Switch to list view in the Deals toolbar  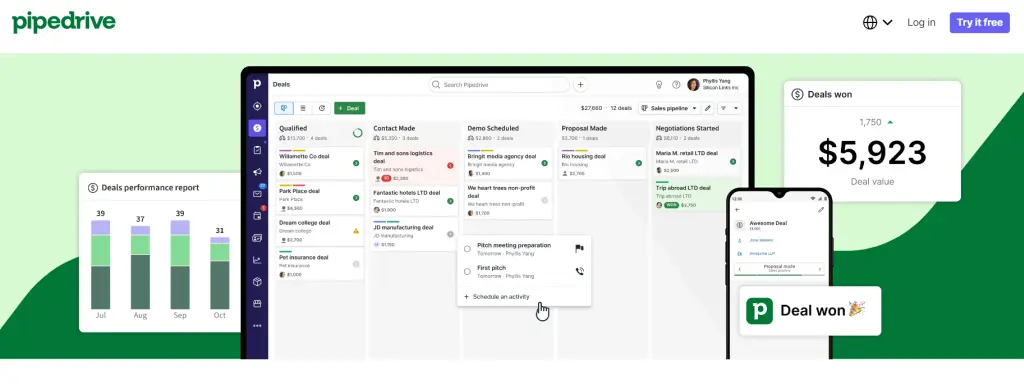point(302,108)
